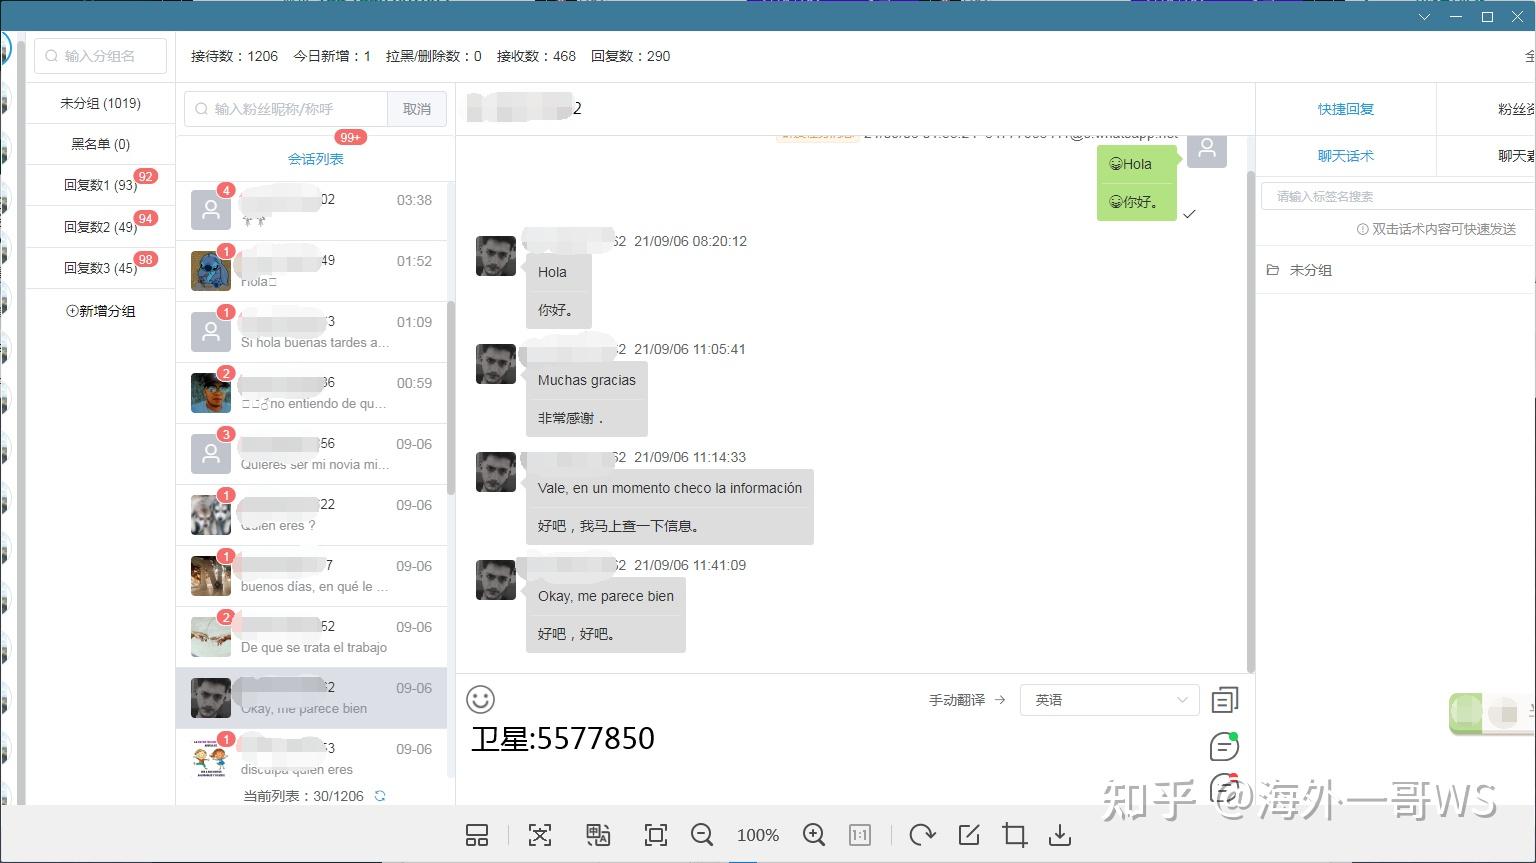1536x863 pixels.
Task: Select the highlighted 'Okay, me parece bien' conversation
Action: point(311,698)
